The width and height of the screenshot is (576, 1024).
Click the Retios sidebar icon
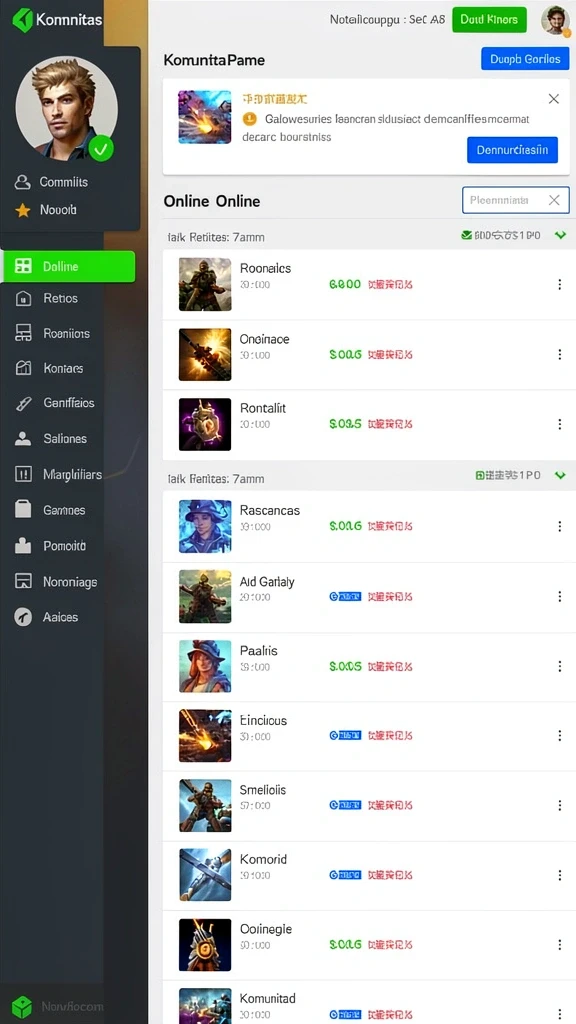pos(23,298)
